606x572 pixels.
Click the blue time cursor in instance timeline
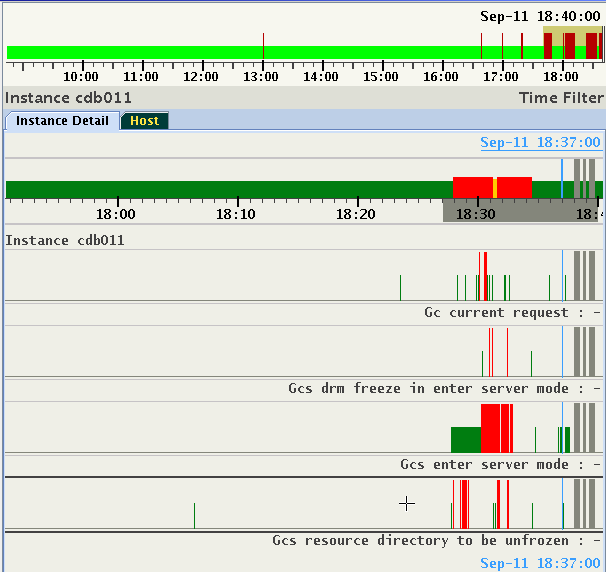coord(562,179)
